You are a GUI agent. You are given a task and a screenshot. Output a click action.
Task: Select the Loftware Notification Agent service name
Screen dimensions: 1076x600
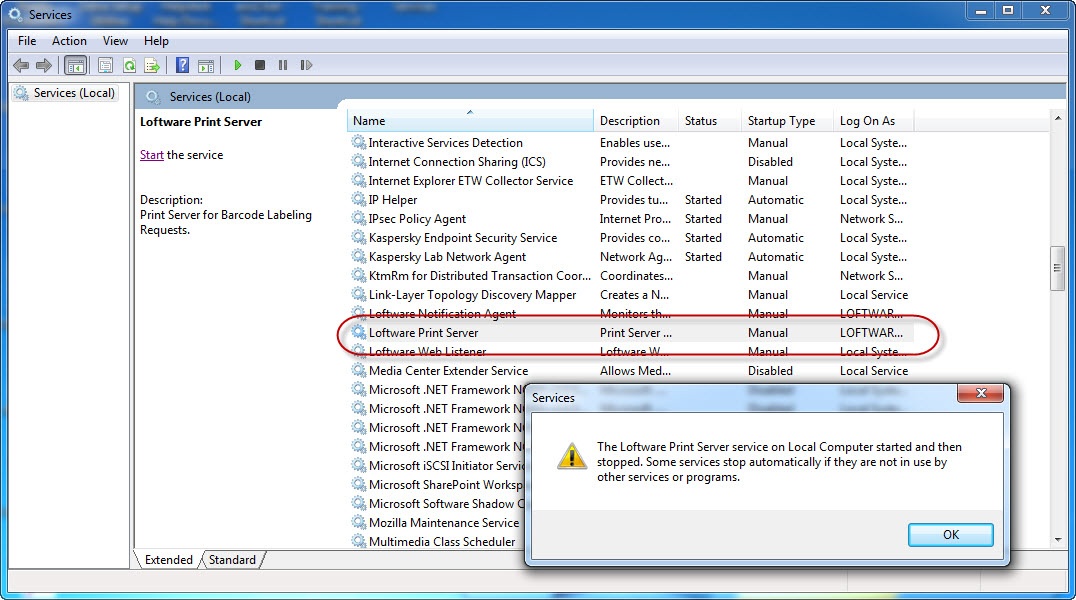(443, 313)
